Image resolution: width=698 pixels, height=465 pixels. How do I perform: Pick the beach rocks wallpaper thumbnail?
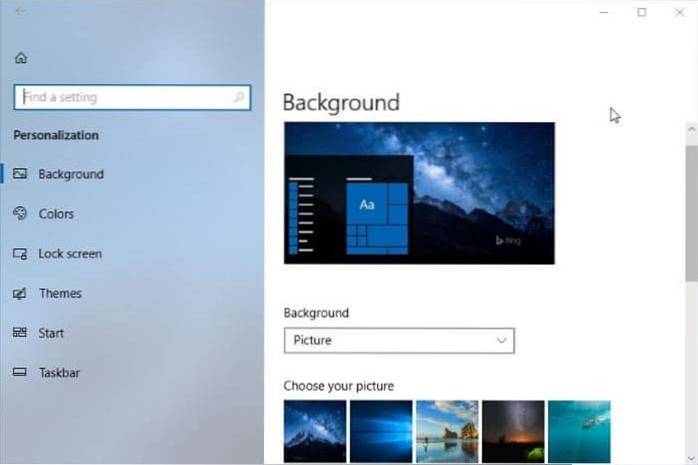coord(447,431)
